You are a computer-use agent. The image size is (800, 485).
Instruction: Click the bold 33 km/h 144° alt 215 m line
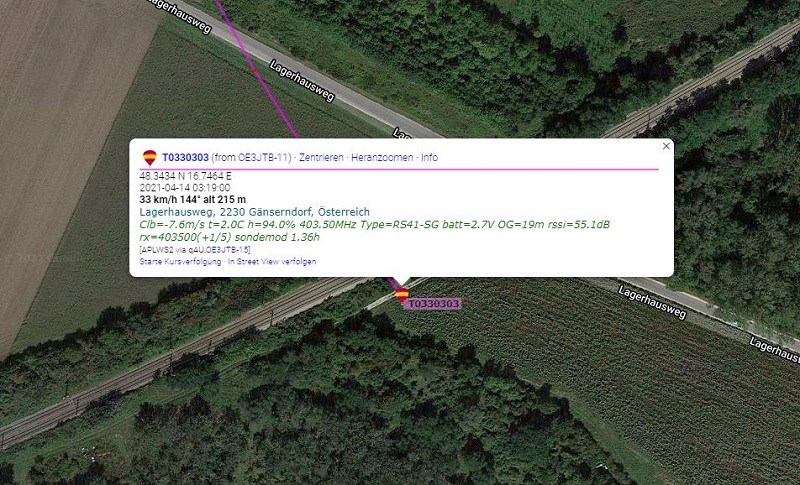[192, 199]
